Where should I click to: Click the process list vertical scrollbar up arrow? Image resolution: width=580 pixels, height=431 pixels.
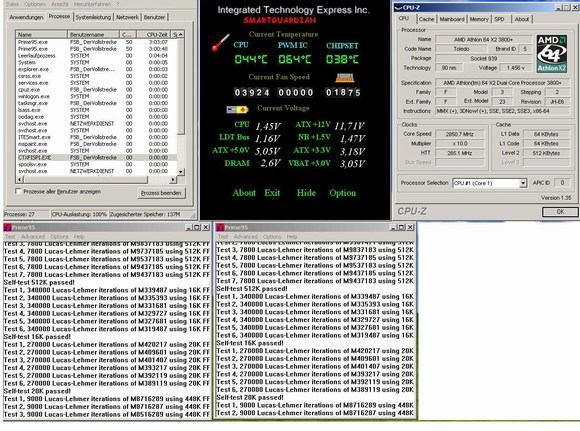click(x=181, y=34)
